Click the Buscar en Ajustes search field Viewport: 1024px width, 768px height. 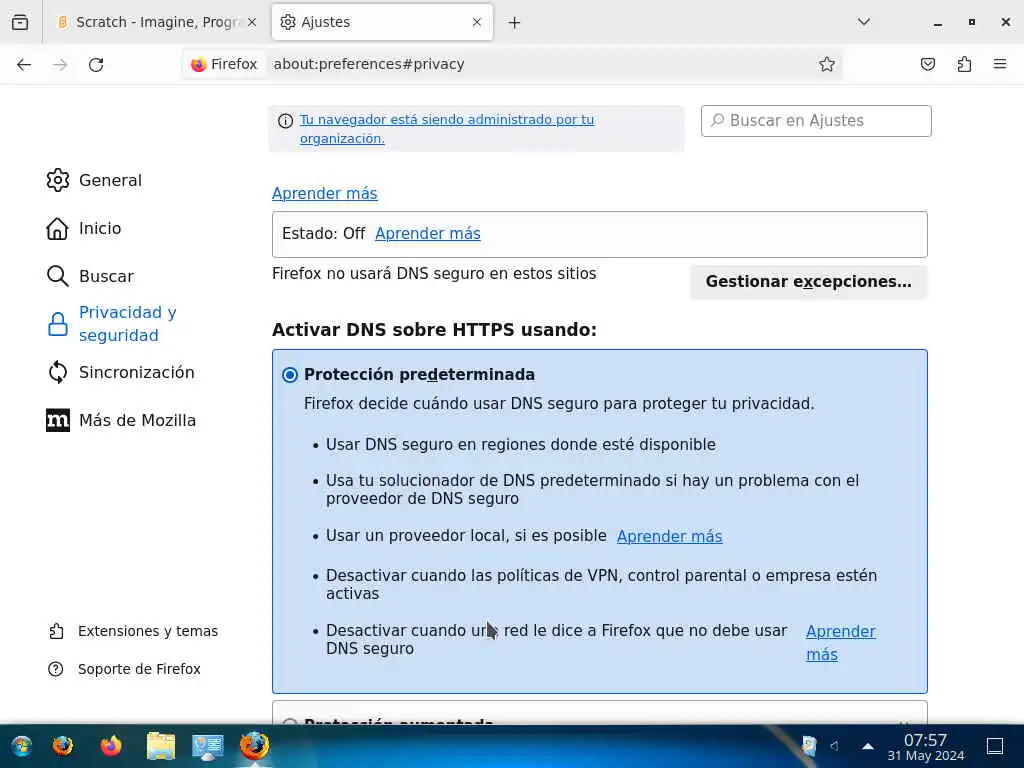(x=816, y=121)
